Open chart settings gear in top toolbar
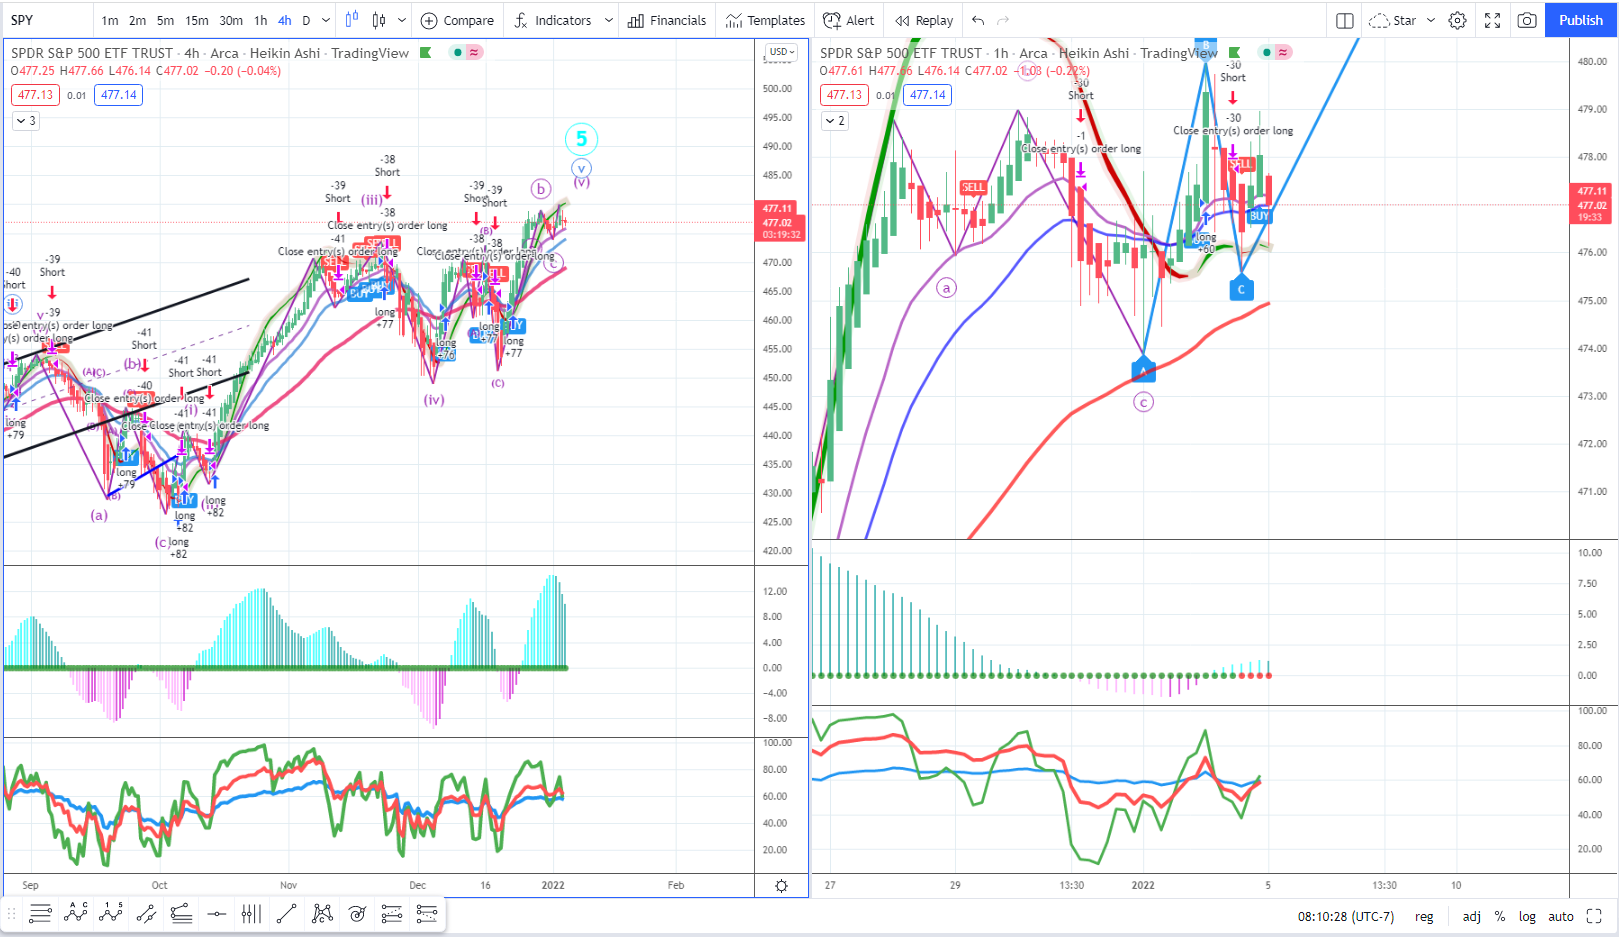Viewport: 1619px width, 937px height. pyautogui.click(x=1457, y=20)
